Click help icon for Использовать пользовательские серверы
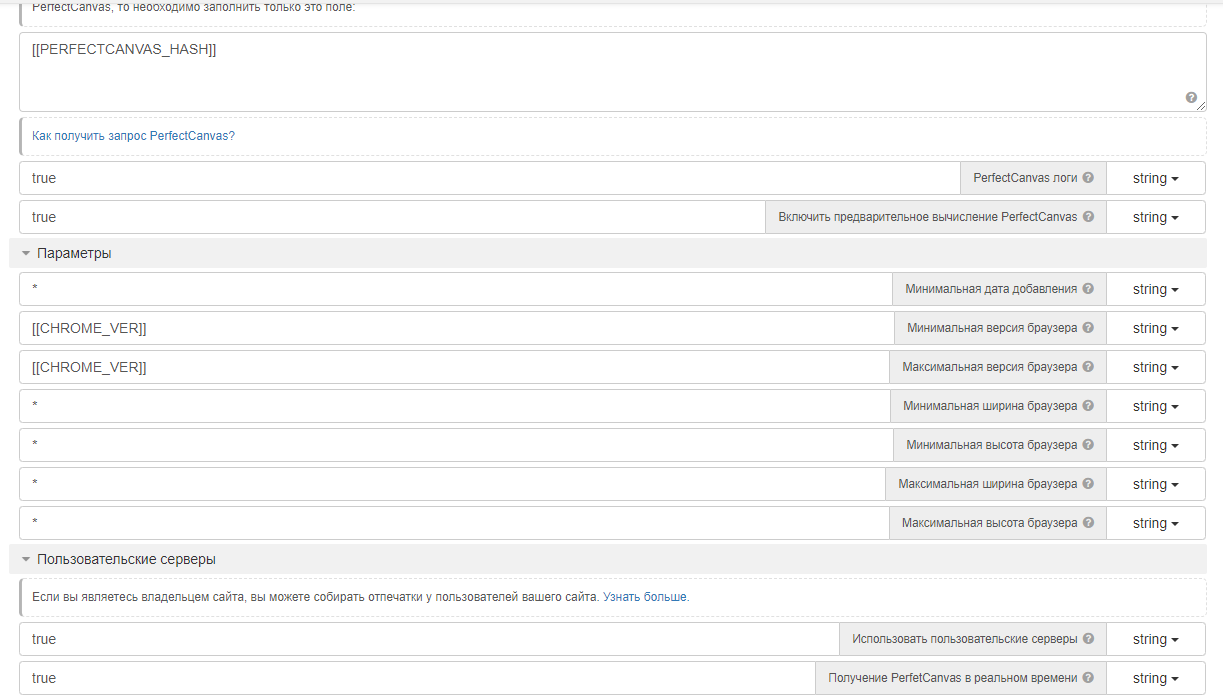Screen dimensions: 1223x699 1088,639
